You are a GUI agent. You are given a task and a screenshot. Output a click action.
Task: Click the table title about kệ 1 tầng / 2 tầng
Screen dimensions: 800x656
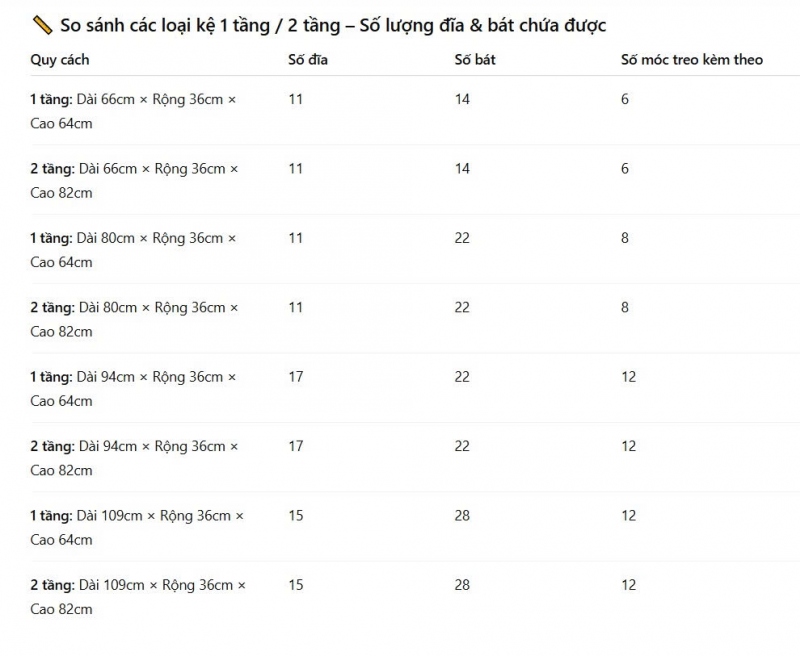(x=333, y=25)
